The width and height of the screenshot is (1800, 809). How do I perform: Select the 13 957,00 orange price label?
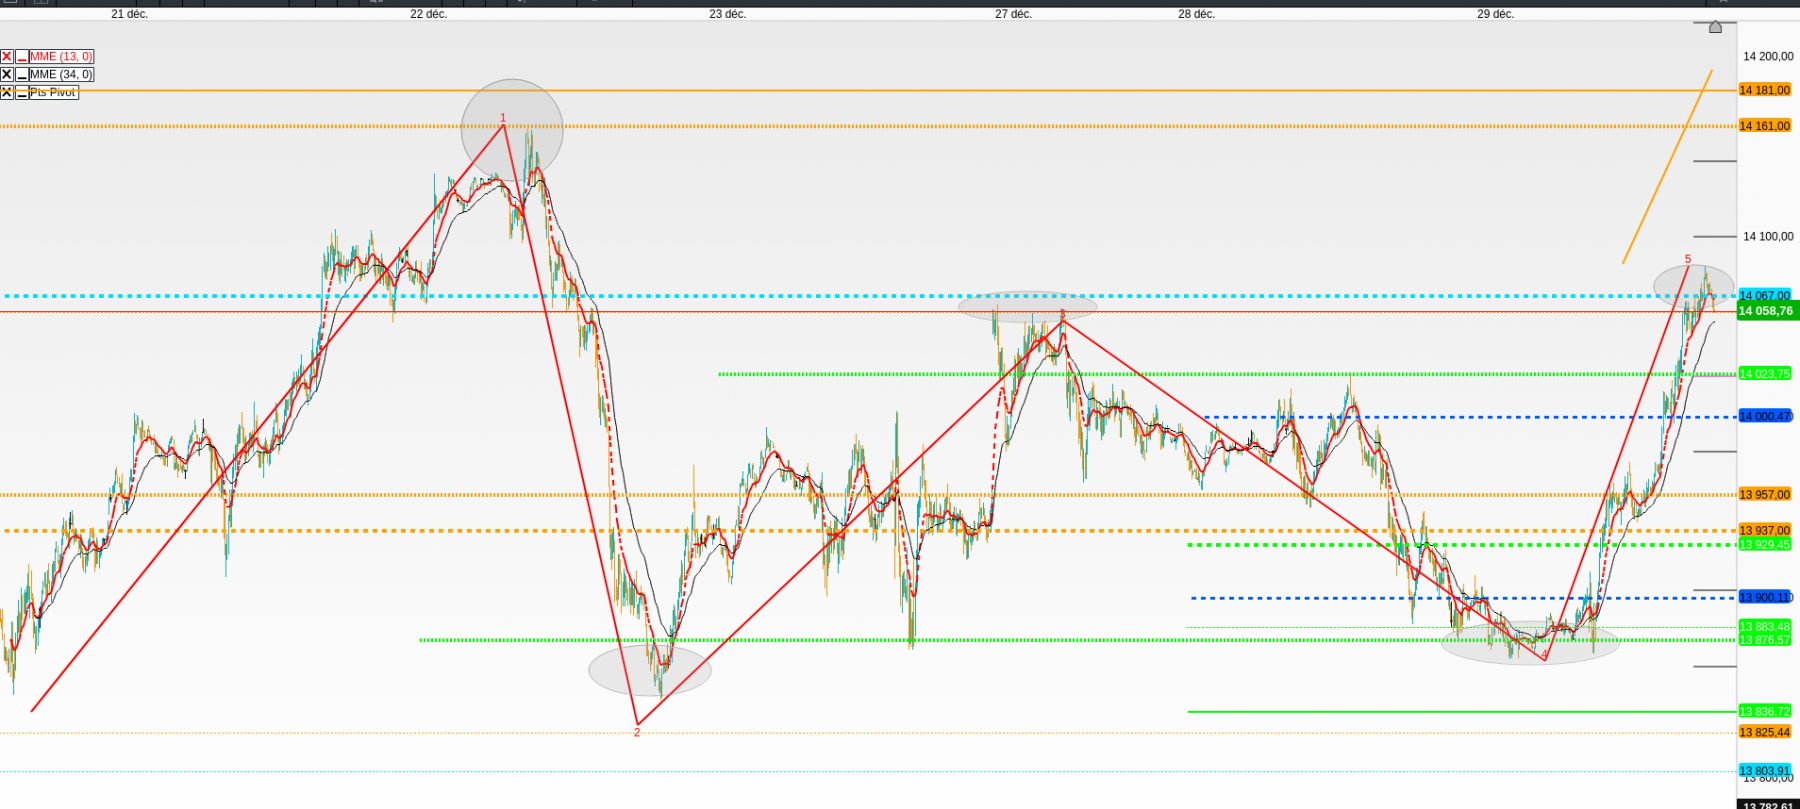pyautogui.click(x=1765, y=495)
